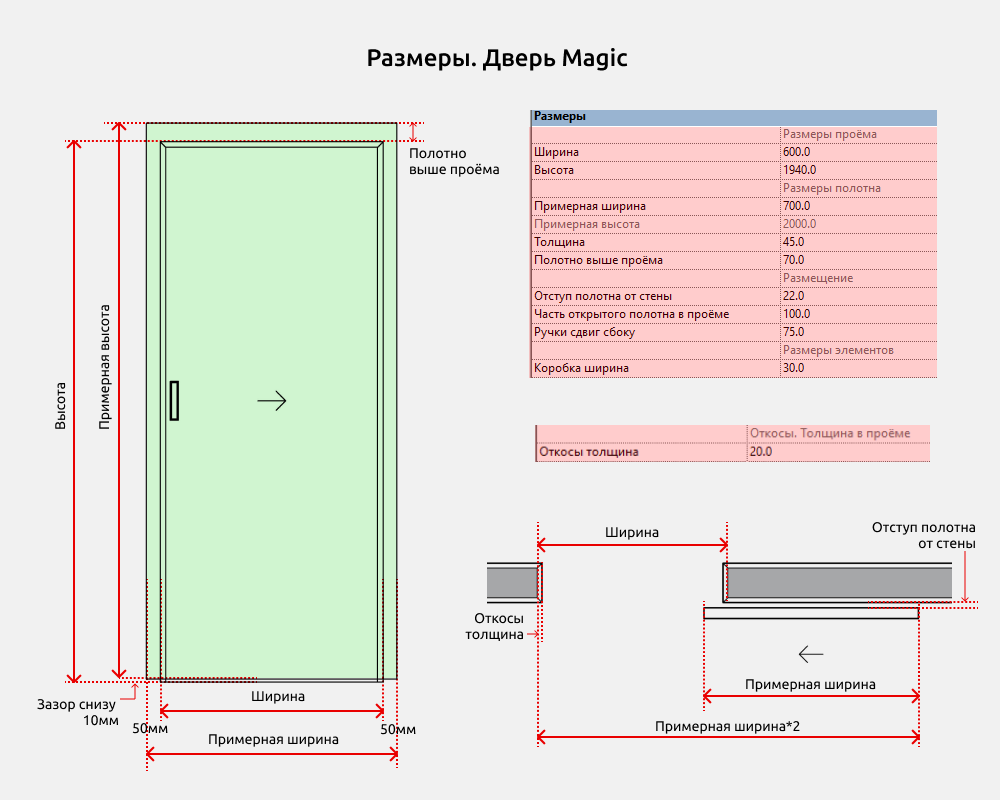Click the 'Коробка ширина' row label
The image size is (1000, 800).
[581, 368]
